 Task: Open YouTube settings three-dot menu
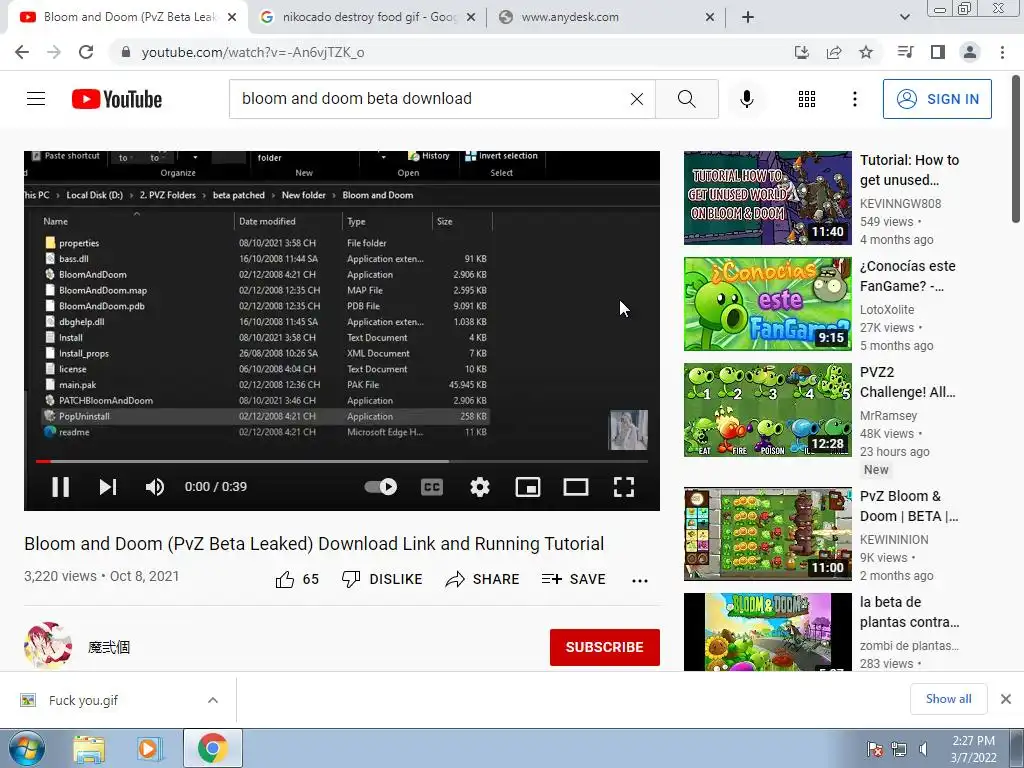[855, 99]
